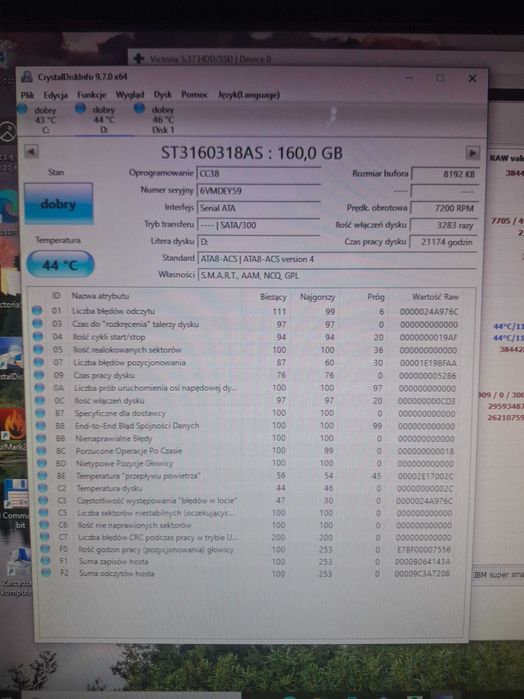Click the Oprogramowanie field CC38

(258, 173)
